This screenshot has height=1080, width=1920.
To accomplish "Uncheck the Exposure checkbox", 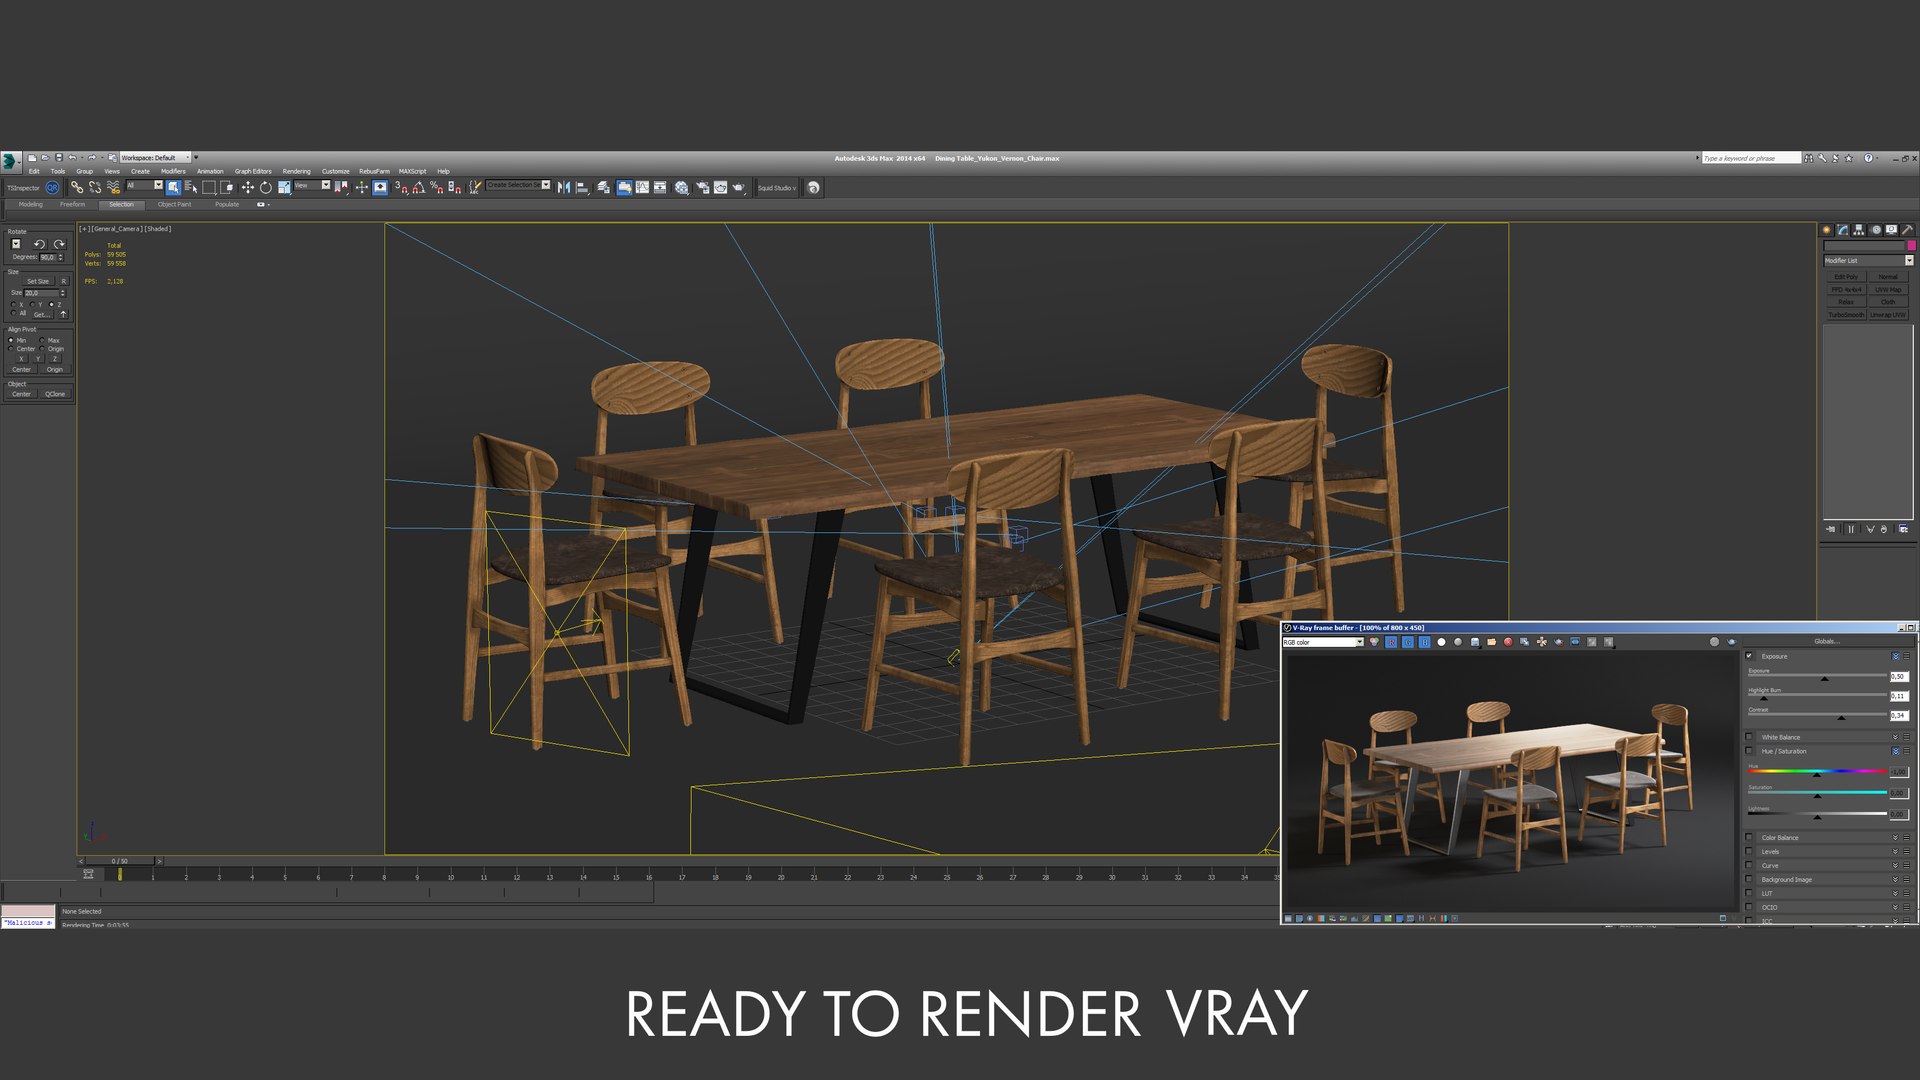I will coord(1749,655).
